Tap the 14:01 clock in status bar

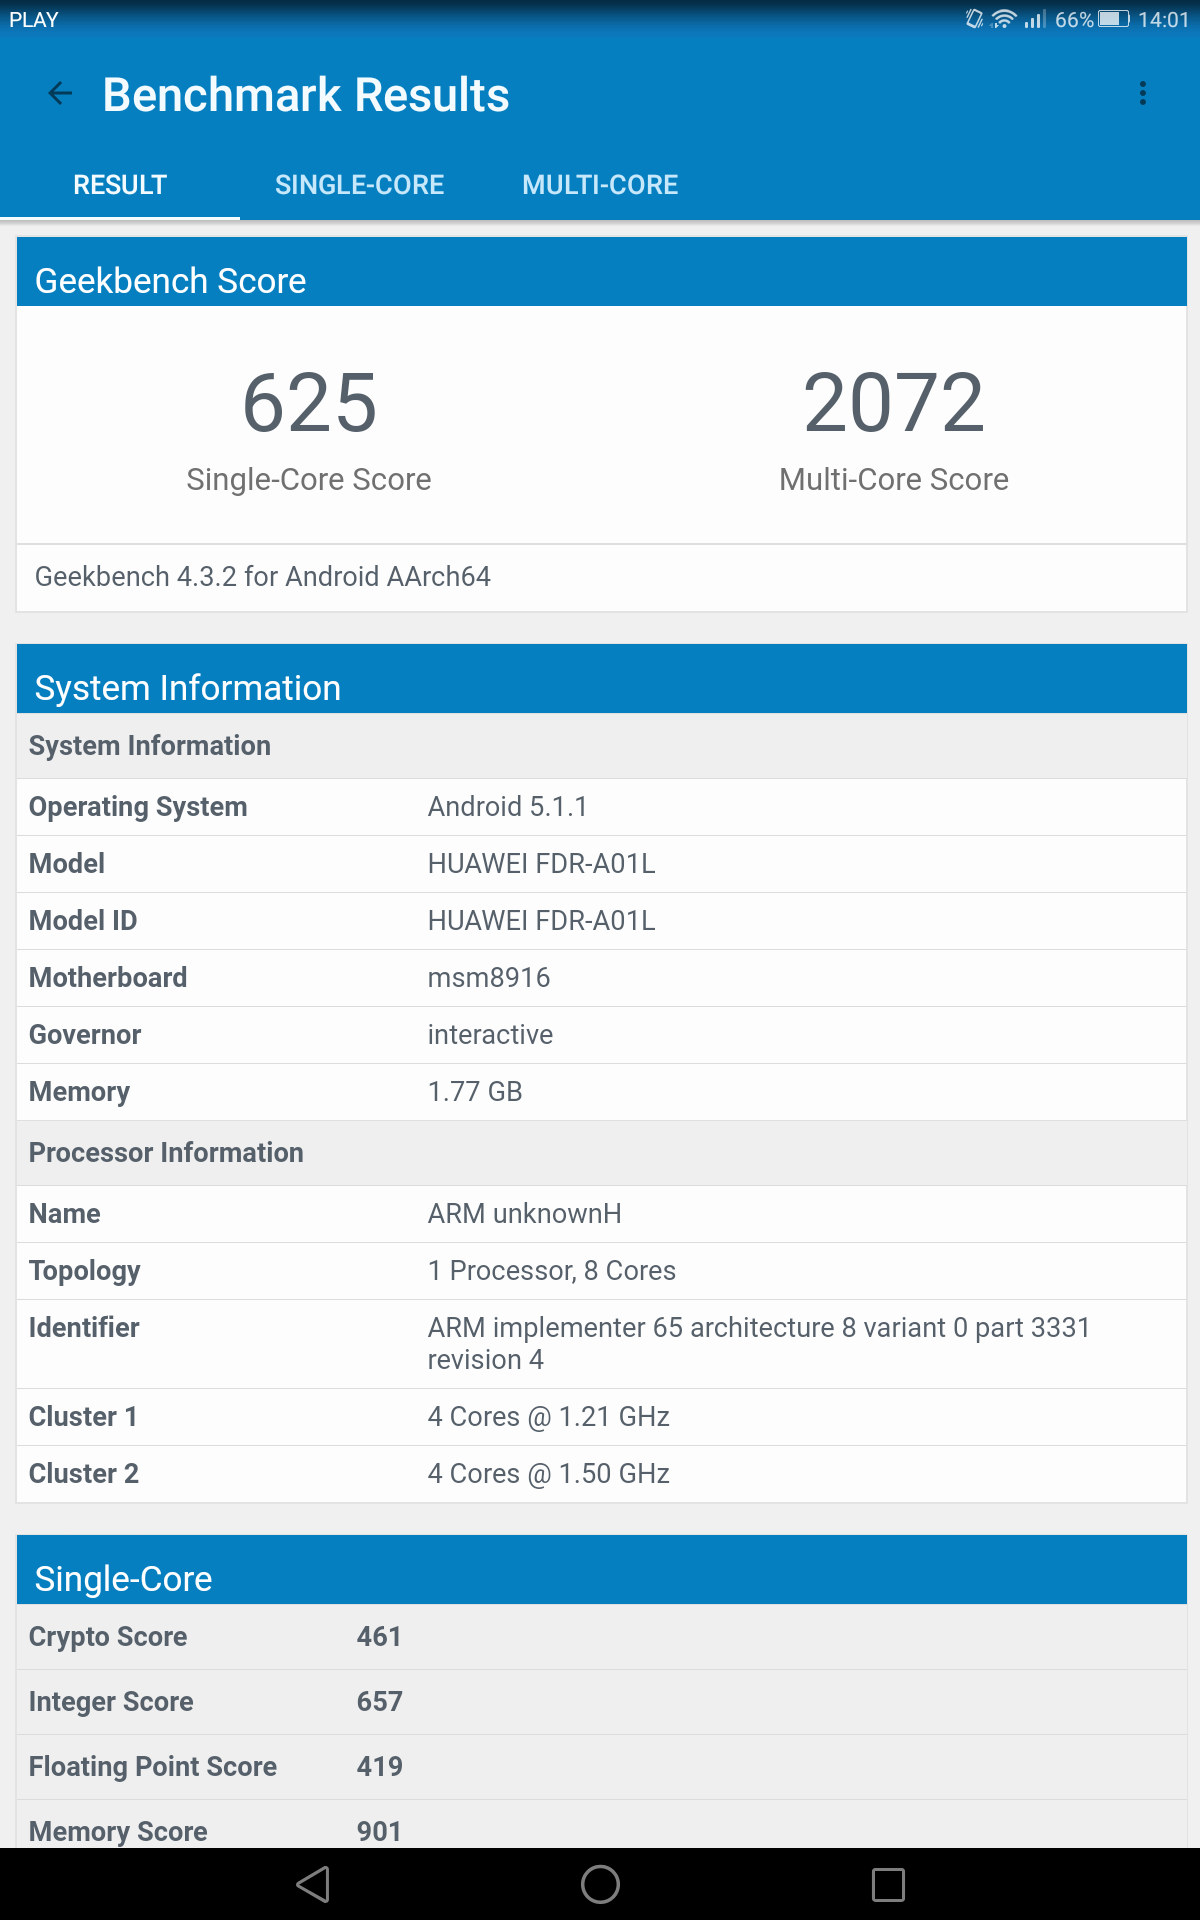tap(1164, 20)
